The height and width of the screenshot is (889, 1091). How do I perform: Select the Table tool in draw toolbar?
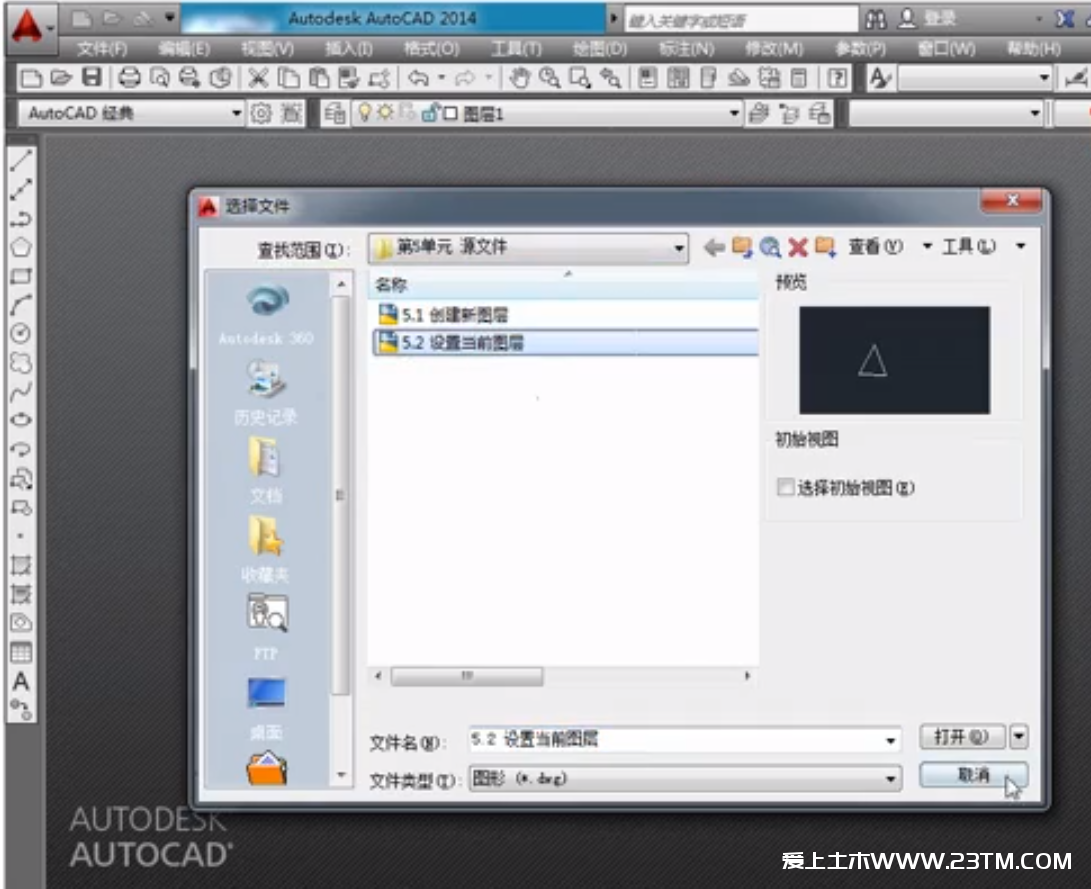tap(20, 652)
